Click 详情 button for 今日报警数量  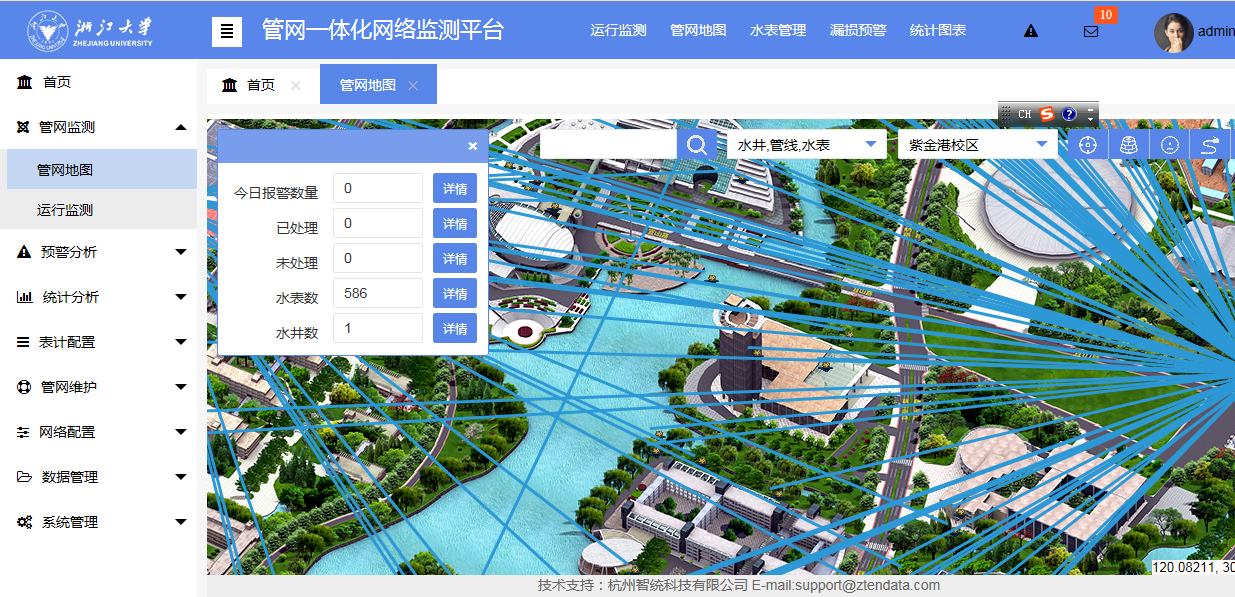455,189
